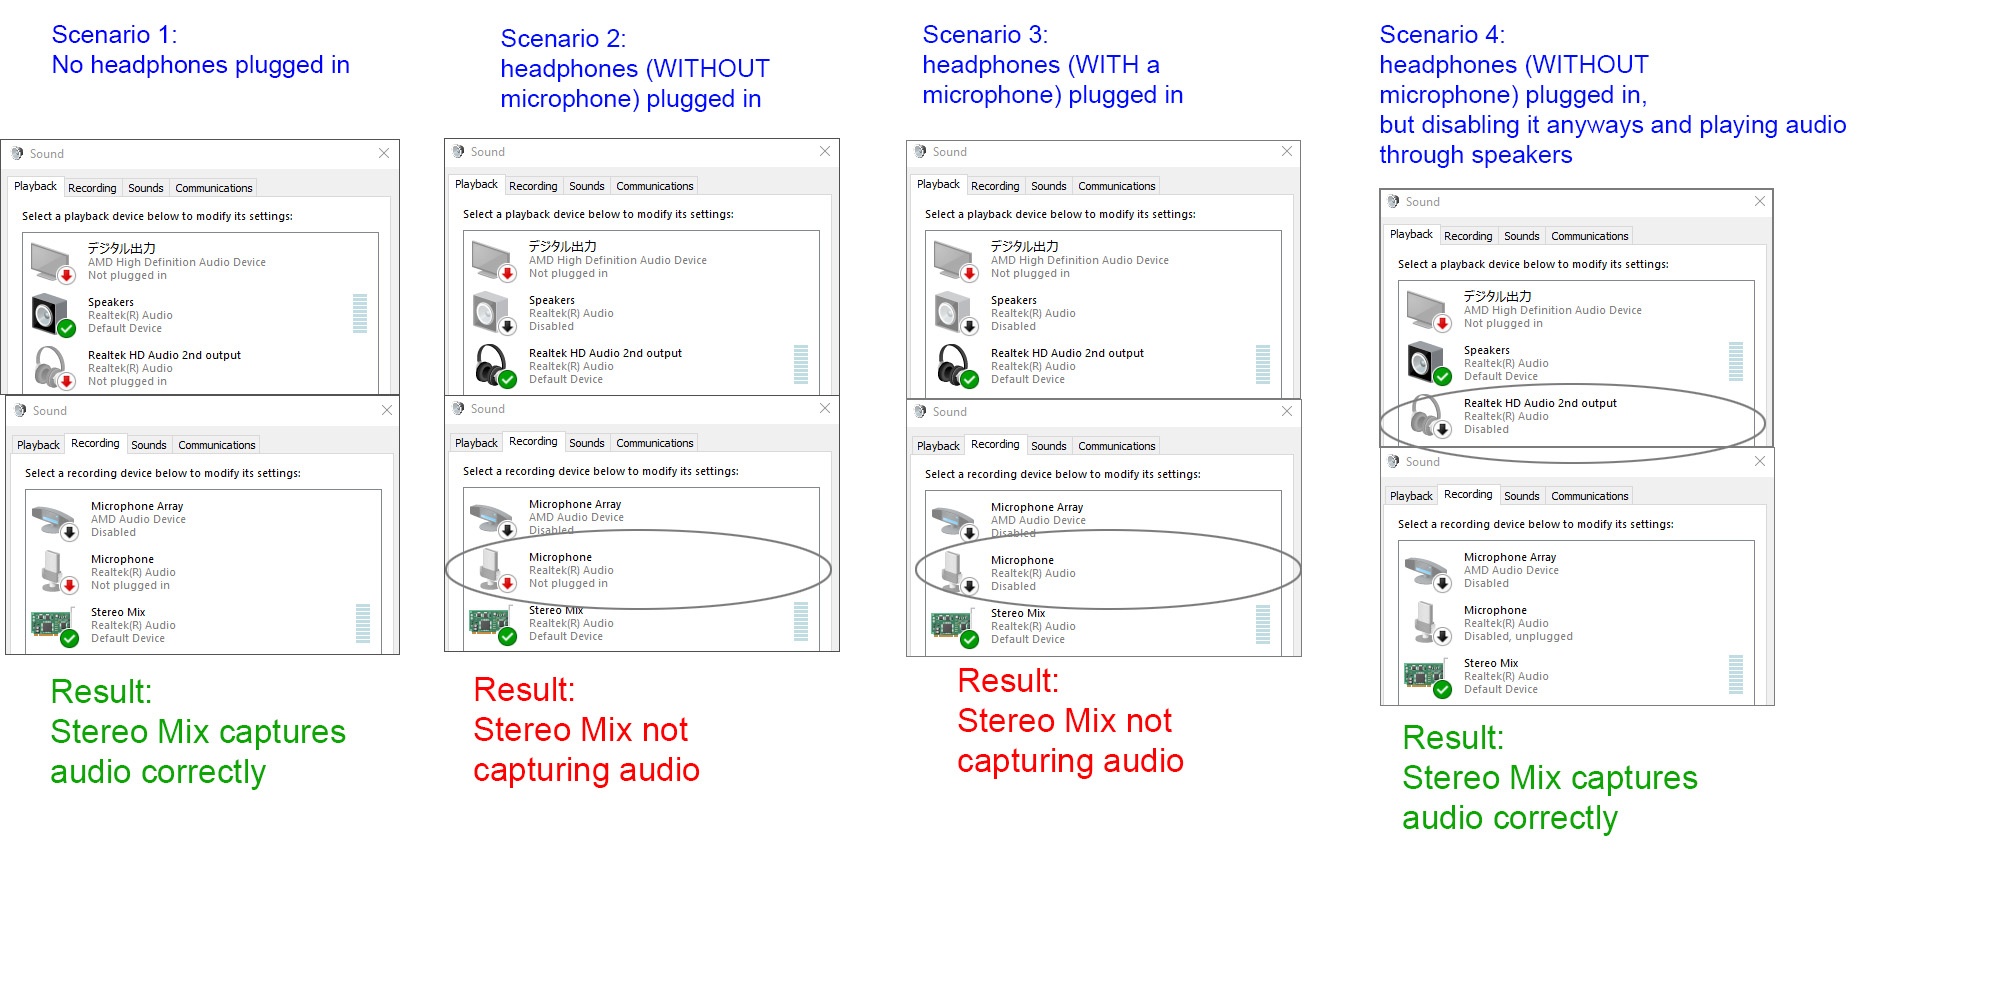Select Microphone Array icon in Scenario 3 recording

(955, 521)
